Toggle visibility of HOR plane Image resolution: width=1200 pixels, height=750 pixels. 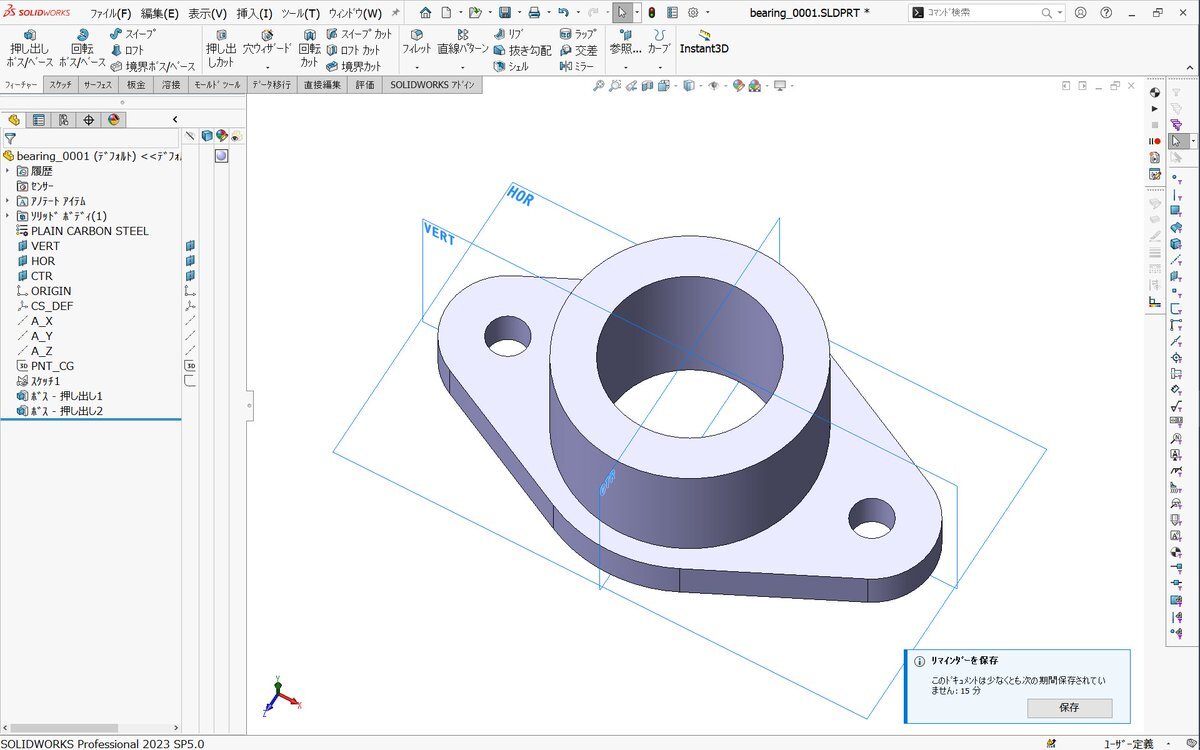190,261
